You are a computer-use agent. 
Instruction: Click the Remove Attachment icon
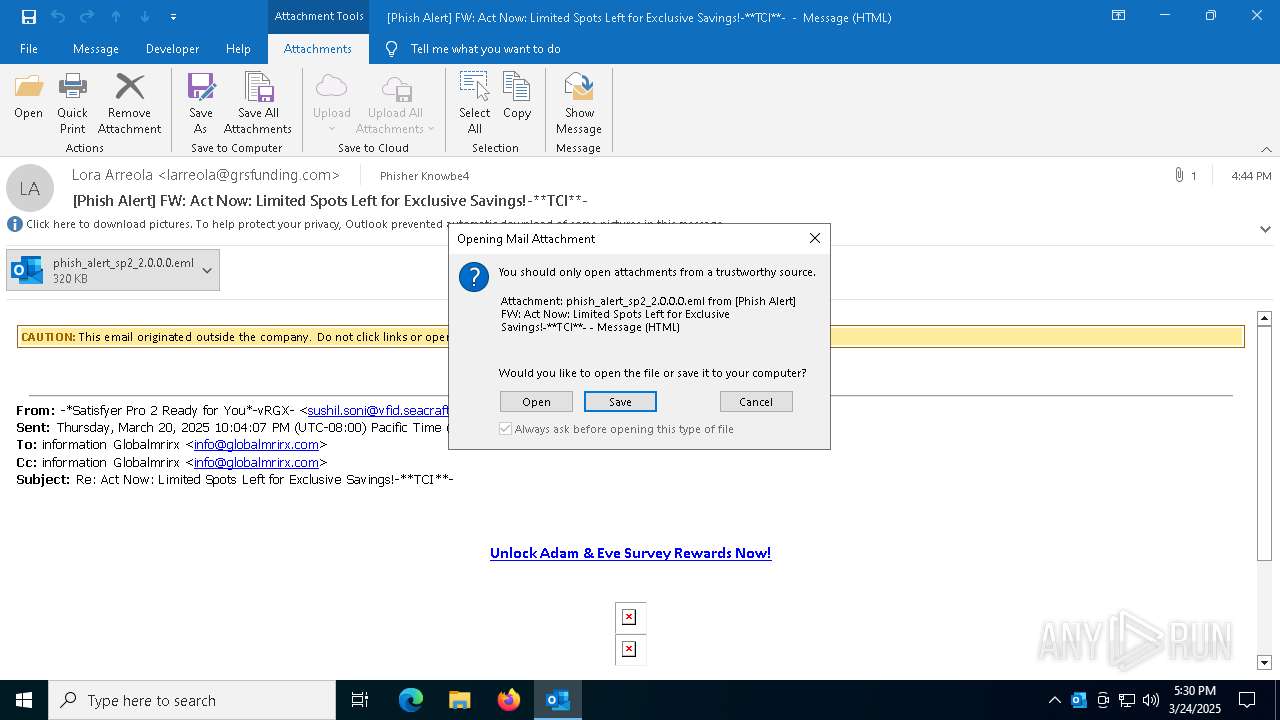pos(129,104)
